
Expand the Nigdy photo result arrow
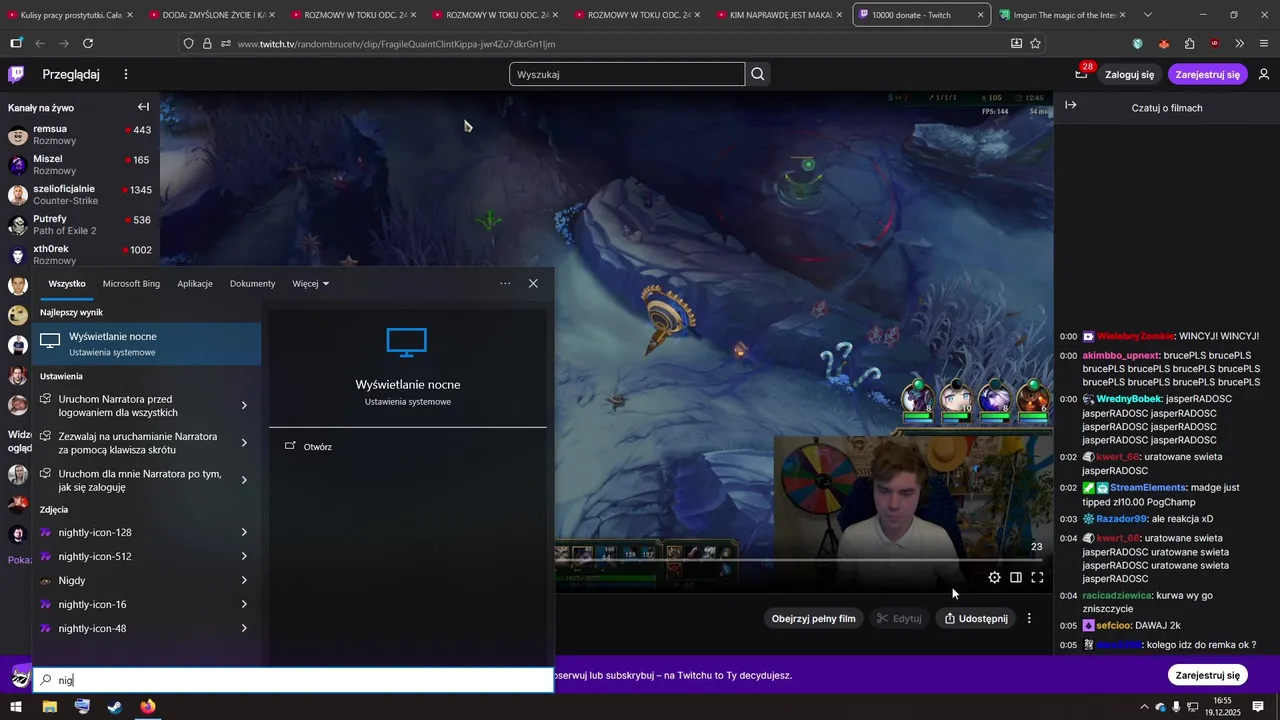click(x=244, y=581)
